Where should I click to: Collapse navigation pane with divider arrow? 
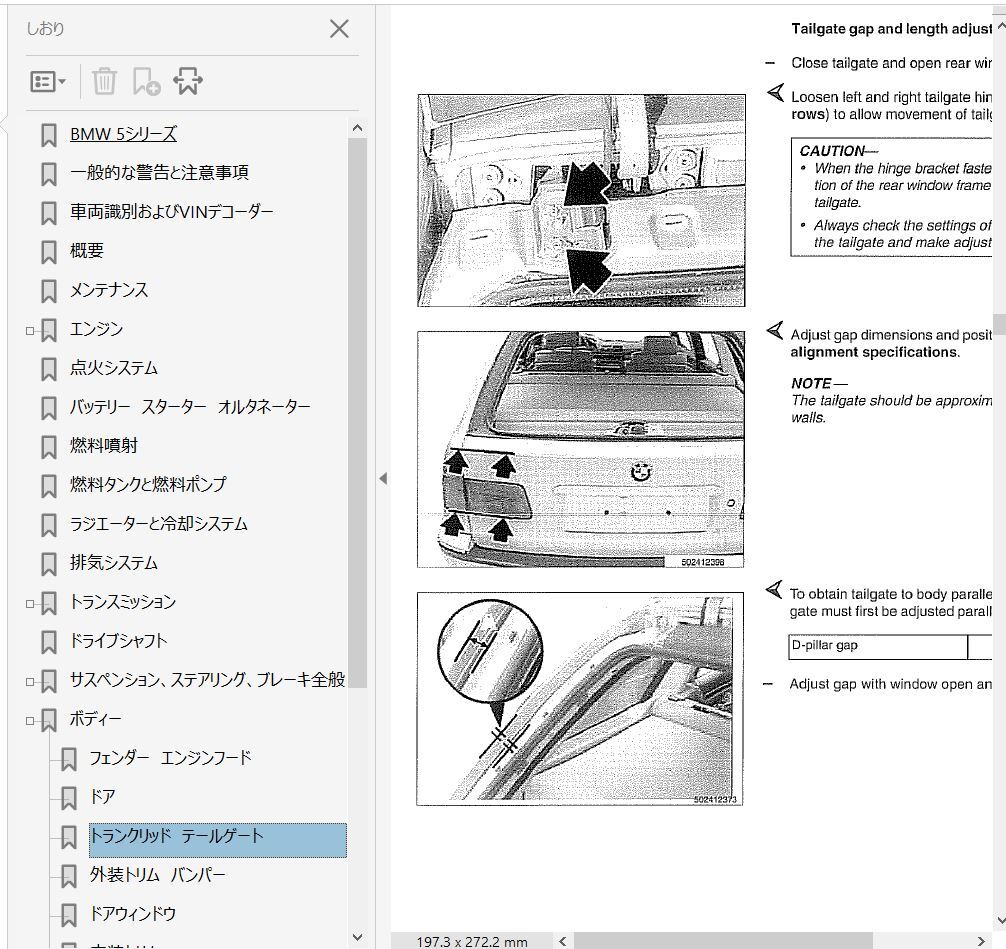coord(383,478)
